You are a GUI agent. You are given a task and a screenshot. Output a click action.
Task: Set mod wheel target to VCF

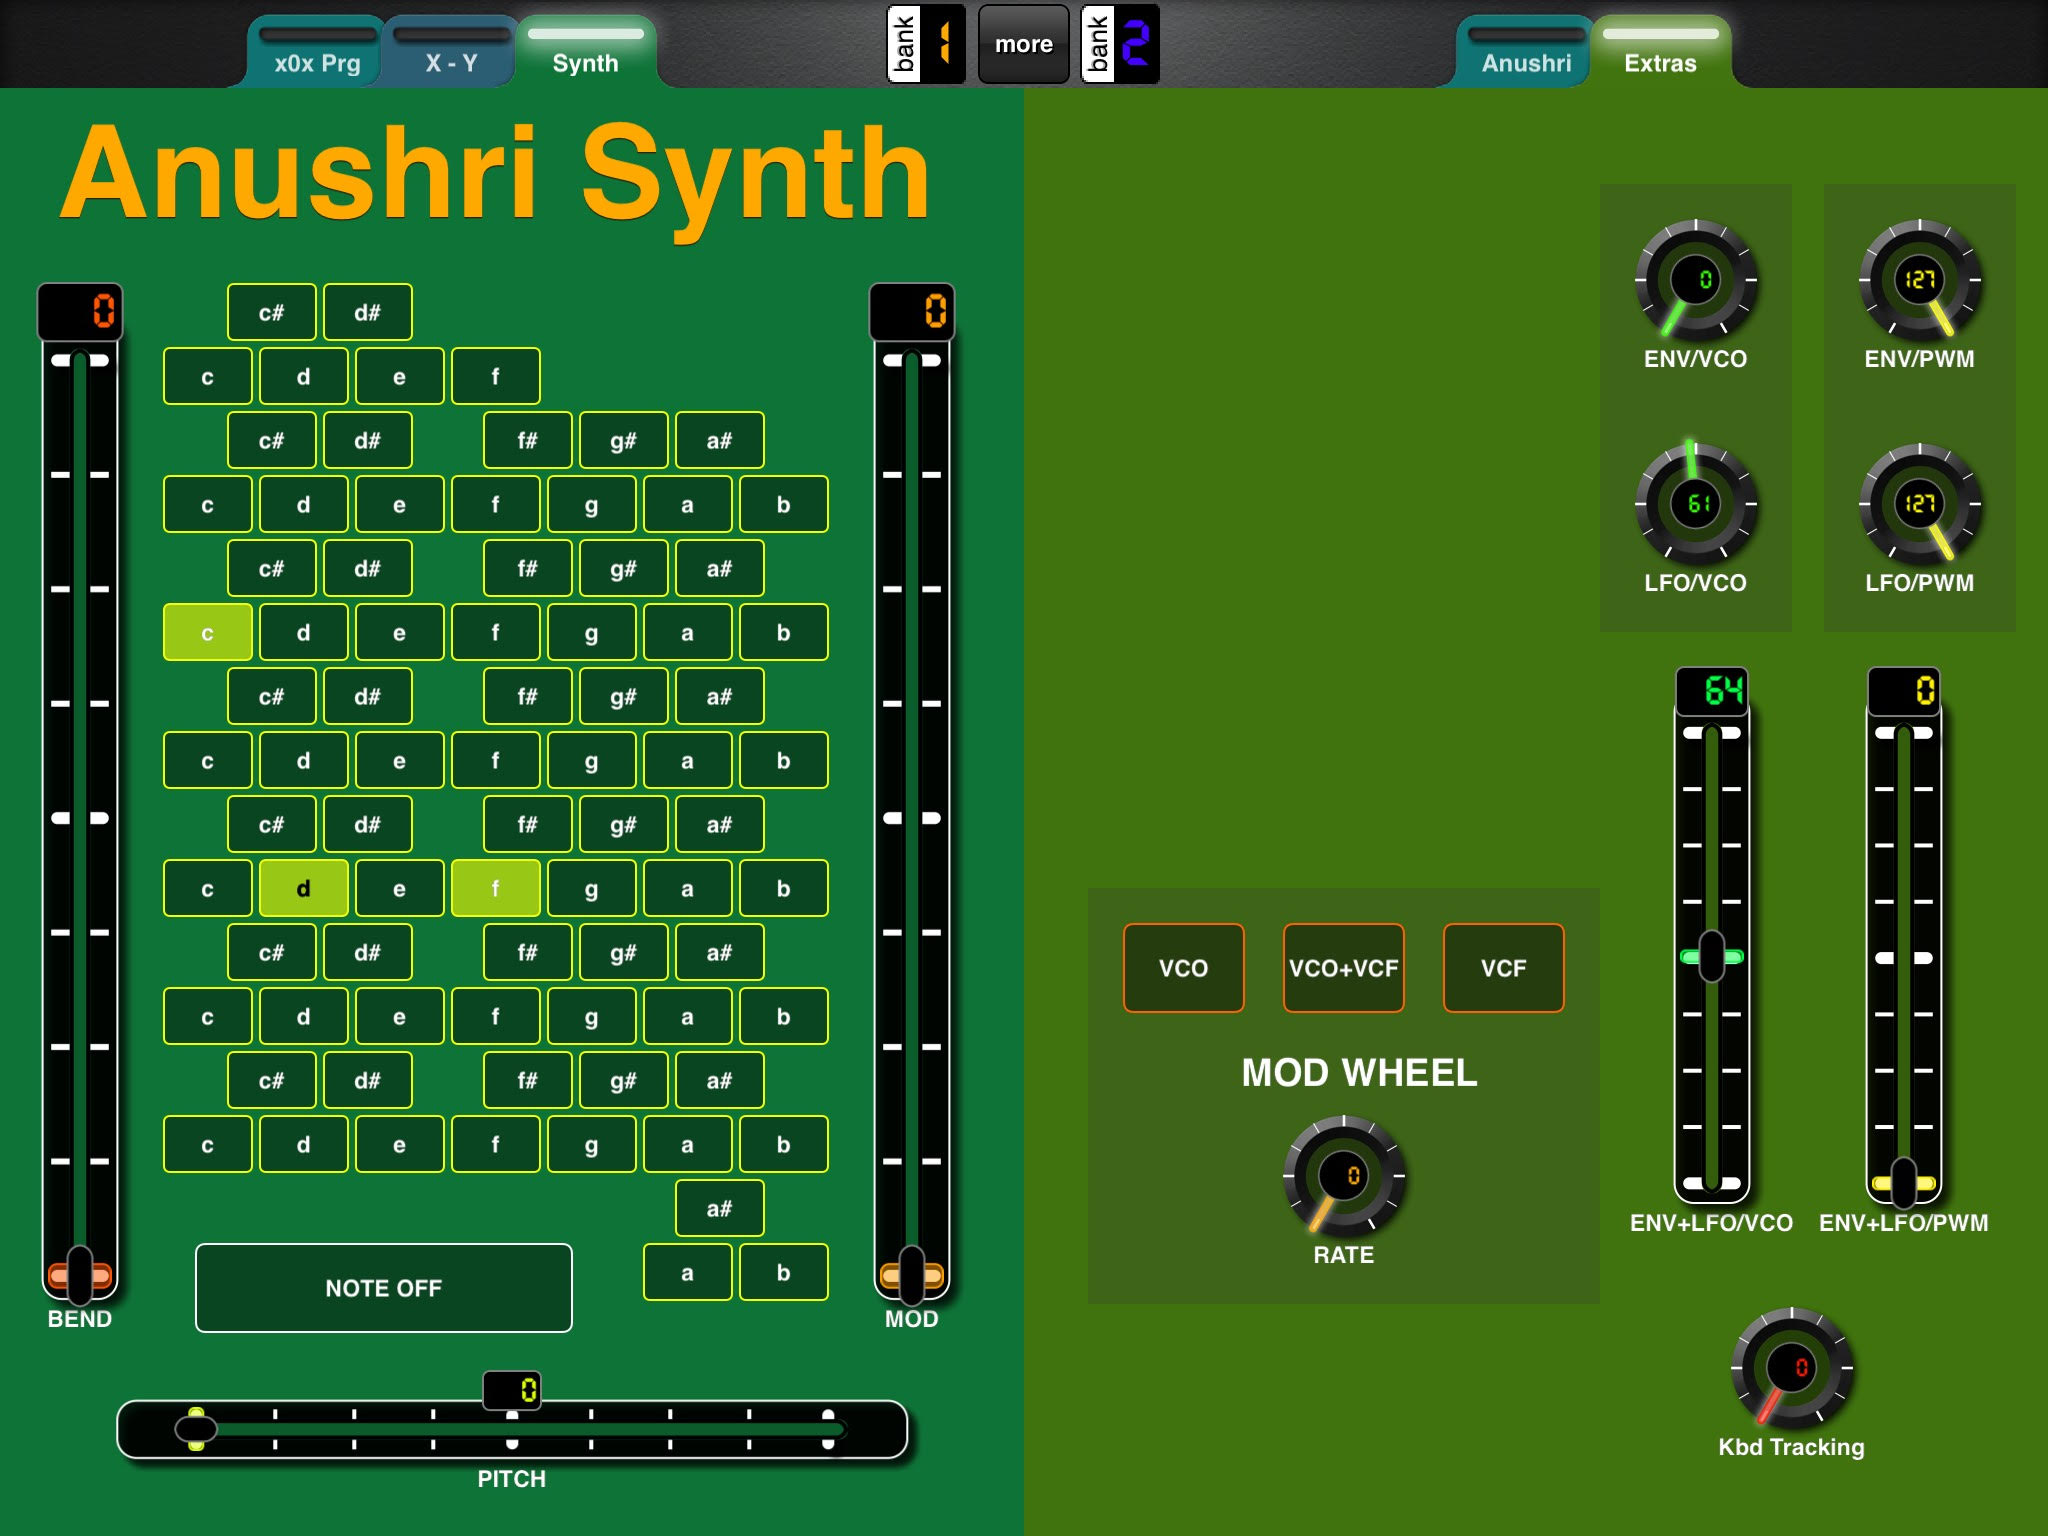tap(1504, 968)
